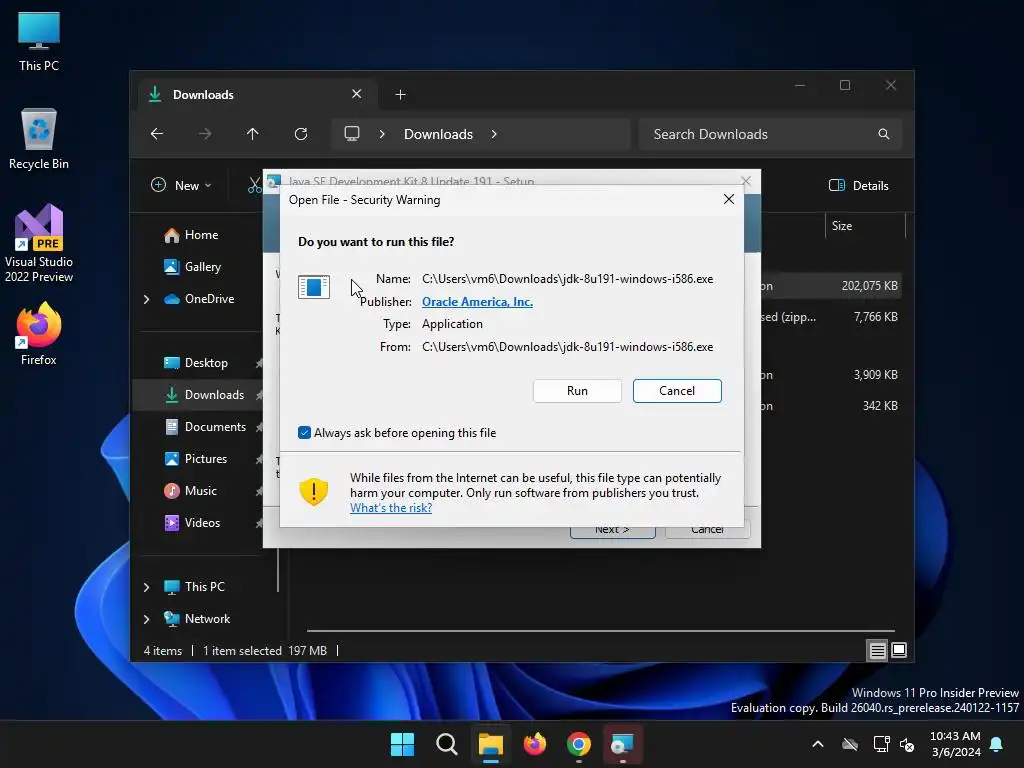Expand the Network tree node
Viewport: 1024px width, 768px height.
point(146,619)
